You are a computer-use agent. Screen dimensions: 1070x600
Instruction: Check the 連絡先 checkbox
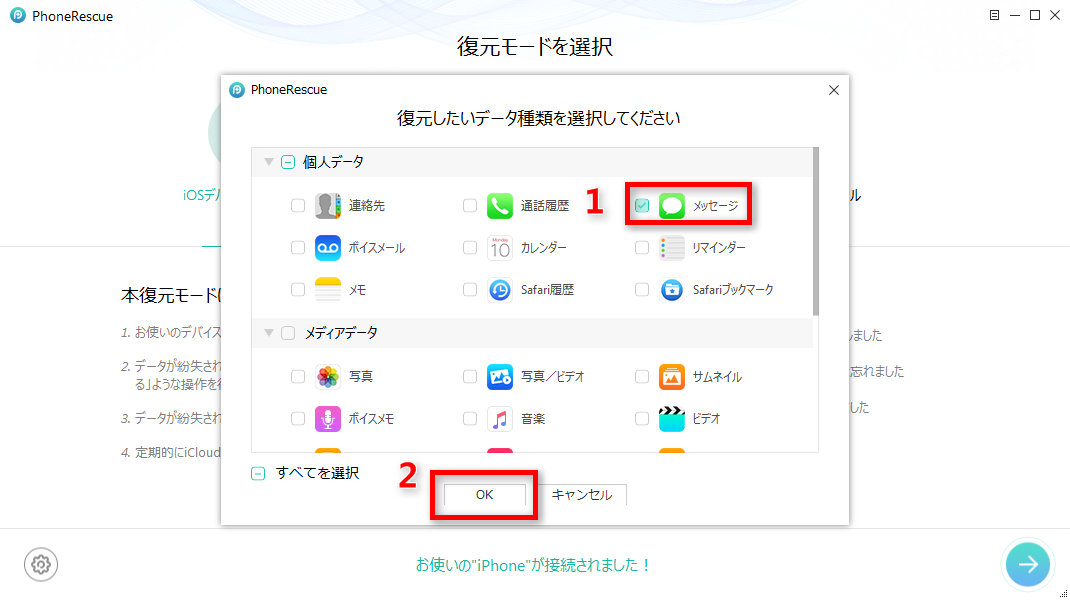click(298, 205)
